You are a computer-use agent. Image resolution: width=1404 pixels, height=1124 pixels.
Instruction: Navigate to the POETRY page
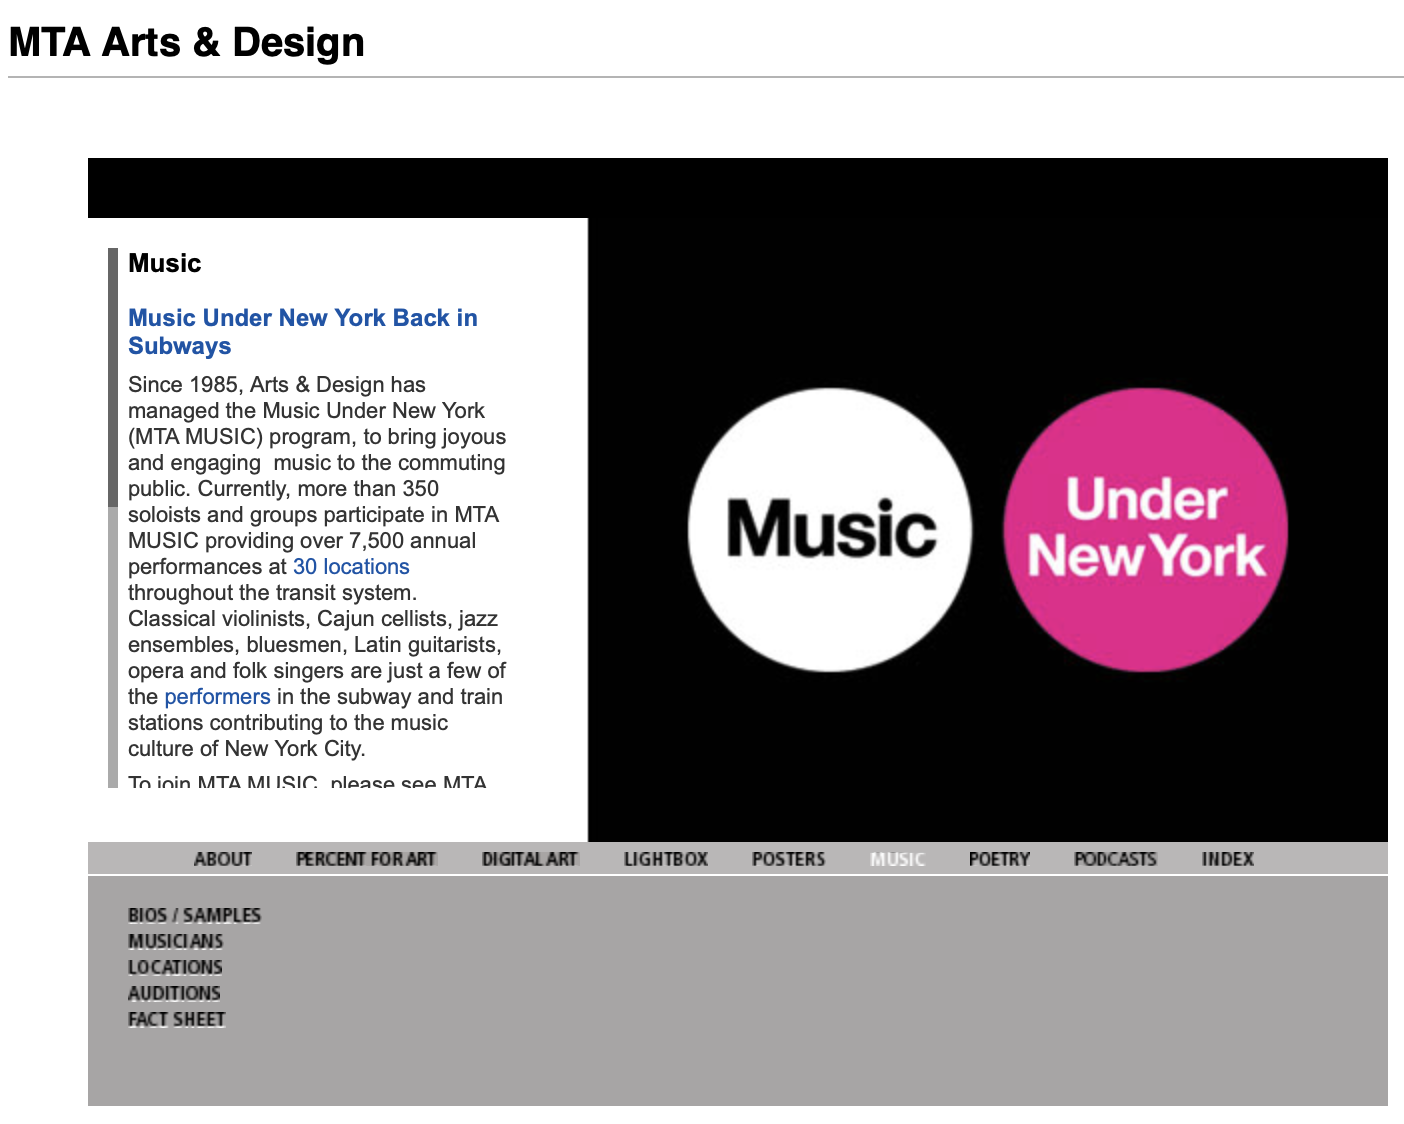[x=999, y=859]
